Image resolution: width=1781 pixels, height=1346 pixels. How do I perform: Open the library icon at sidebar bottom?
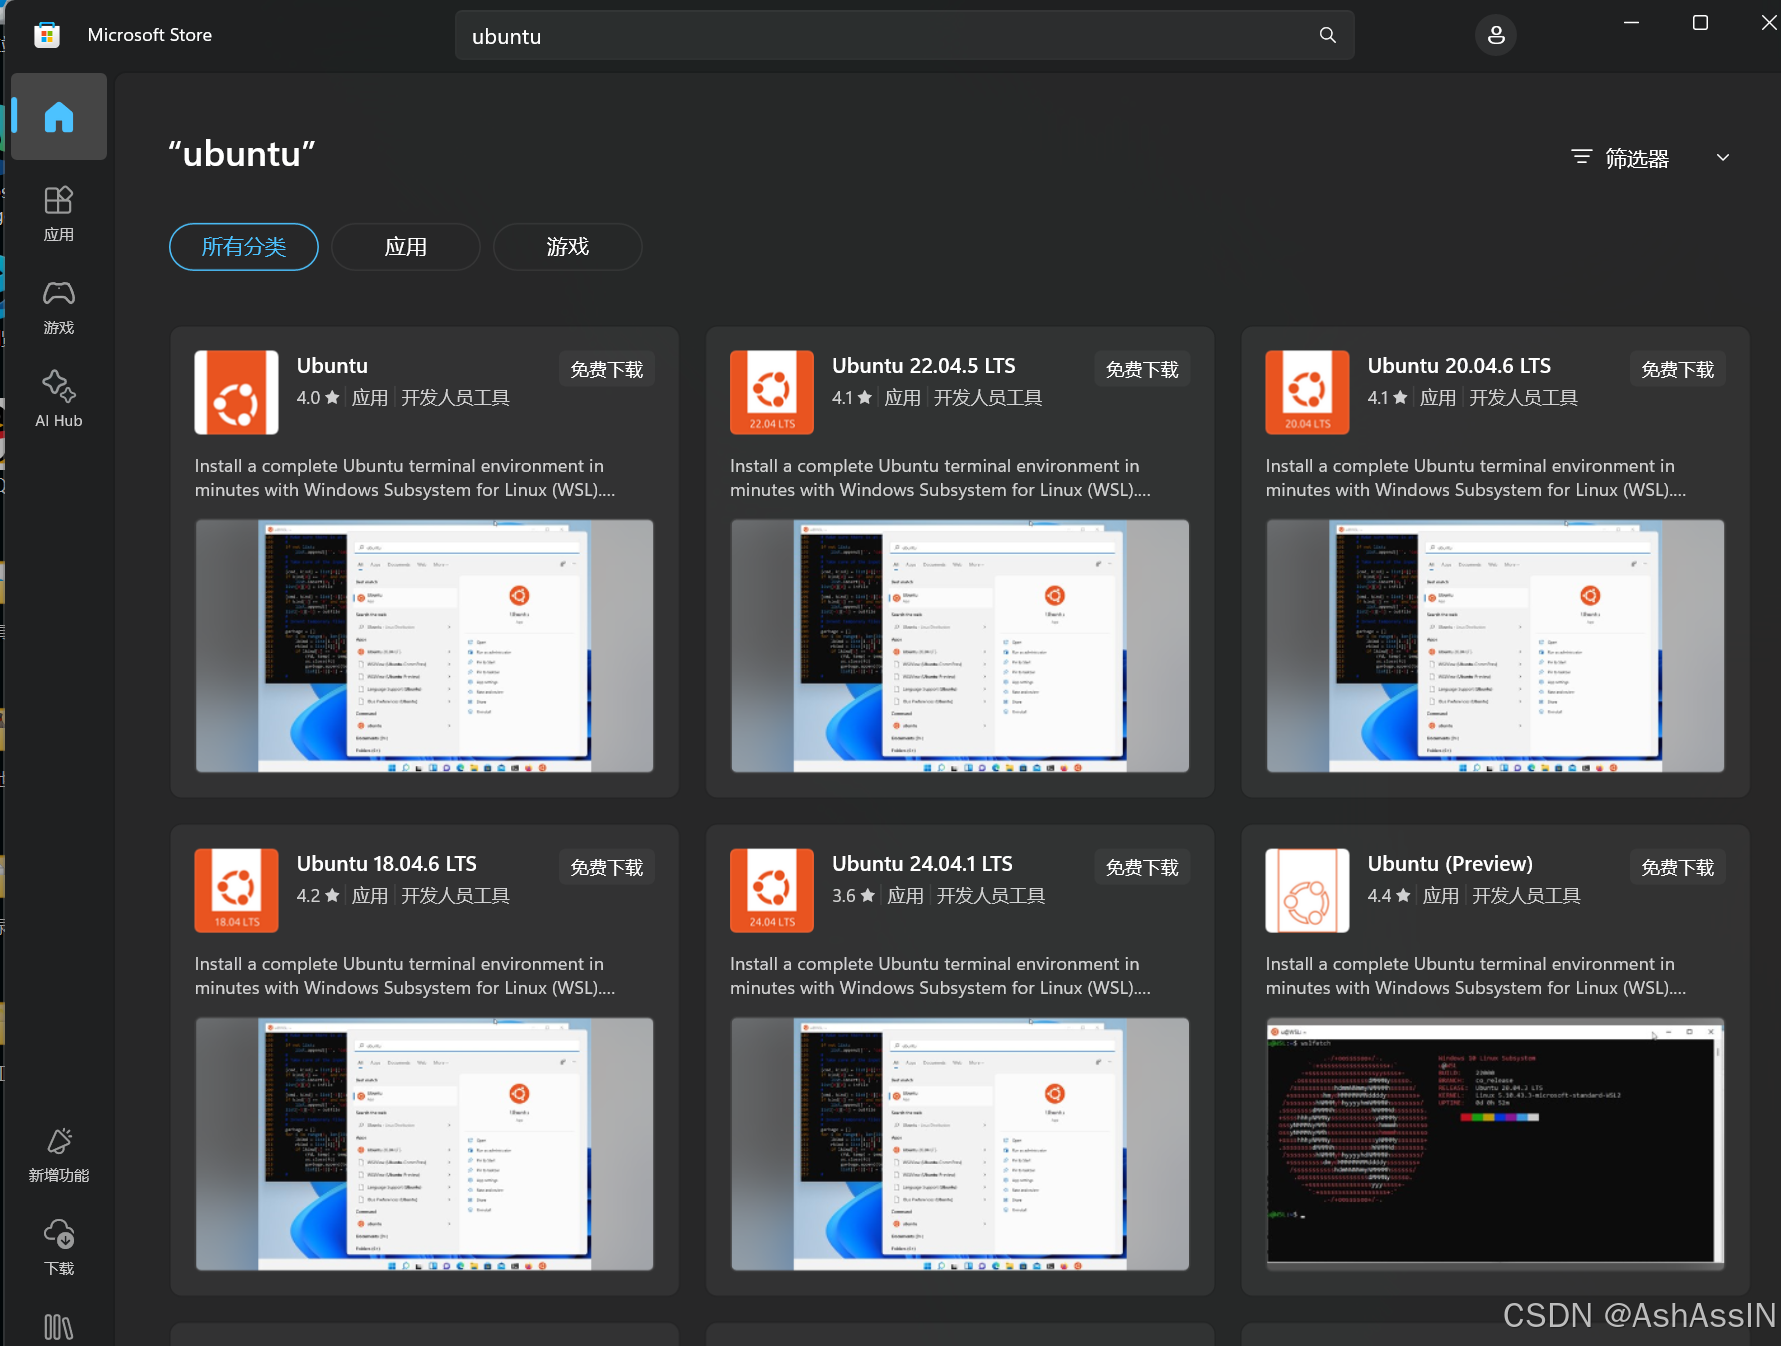click(x=58, y=1327)
